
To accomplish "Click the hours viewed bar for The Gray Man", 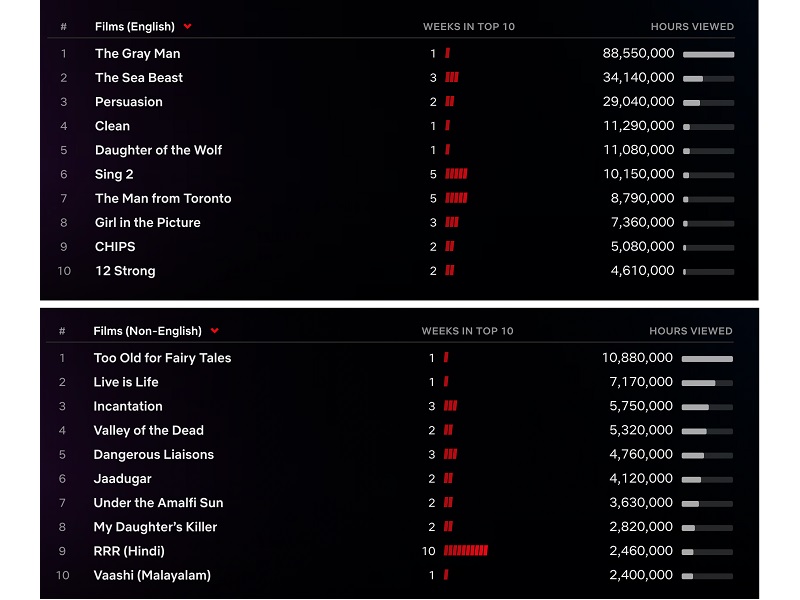I will 708,54.
